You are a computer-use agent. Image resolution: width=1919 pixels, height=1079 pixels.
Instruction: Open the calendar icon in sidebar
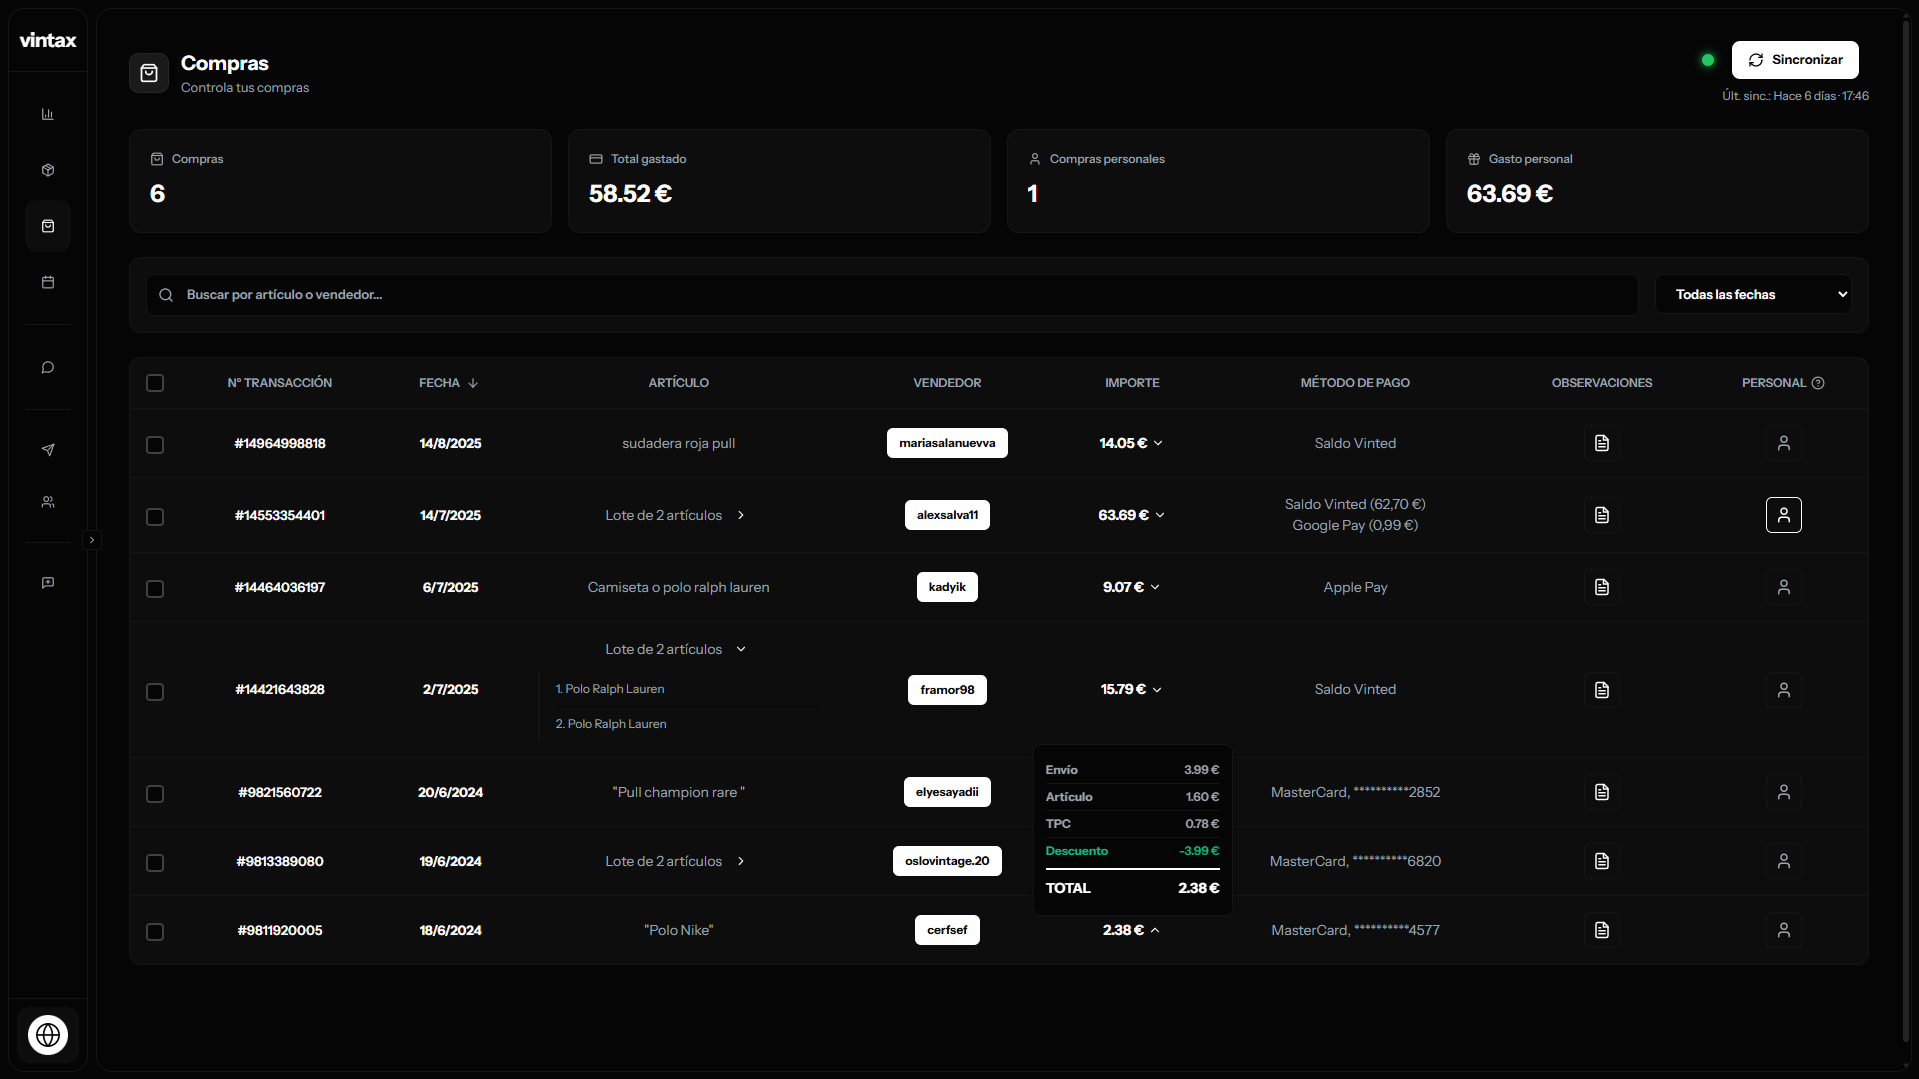[x=47, y=282]
